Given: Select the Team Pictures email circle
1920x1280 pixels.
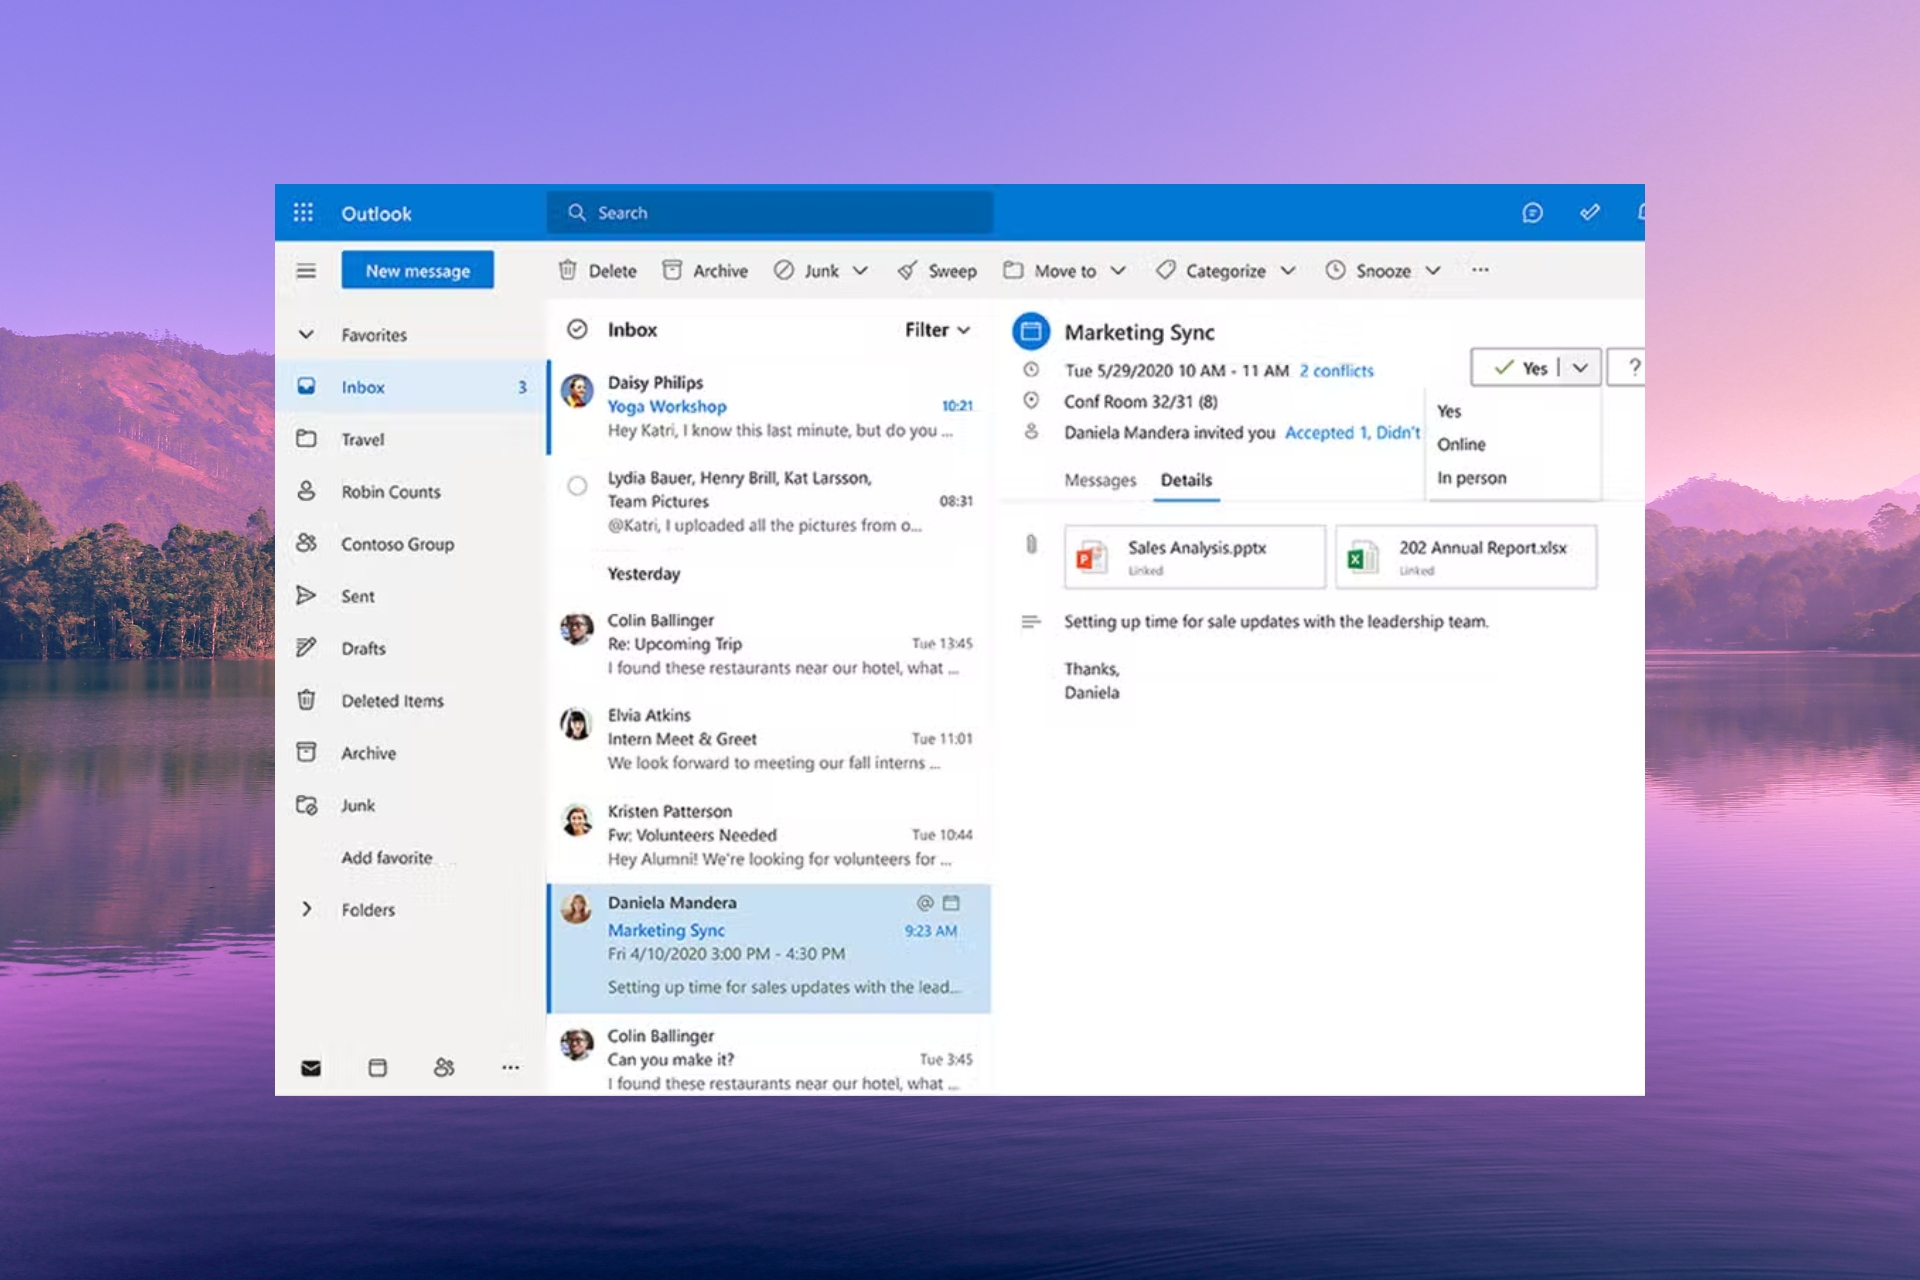Looking at the screenshot, I should click(577, 486).
